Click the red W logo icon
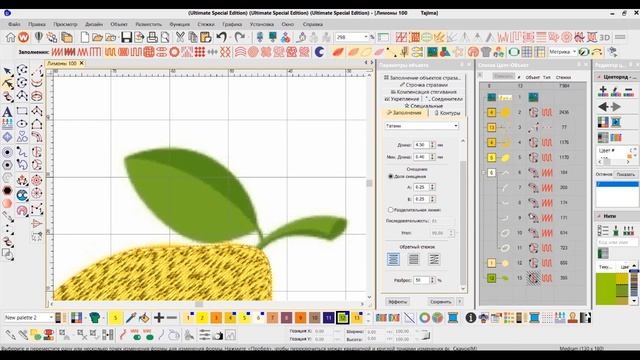The image size is (640, 360). (24, 38)
